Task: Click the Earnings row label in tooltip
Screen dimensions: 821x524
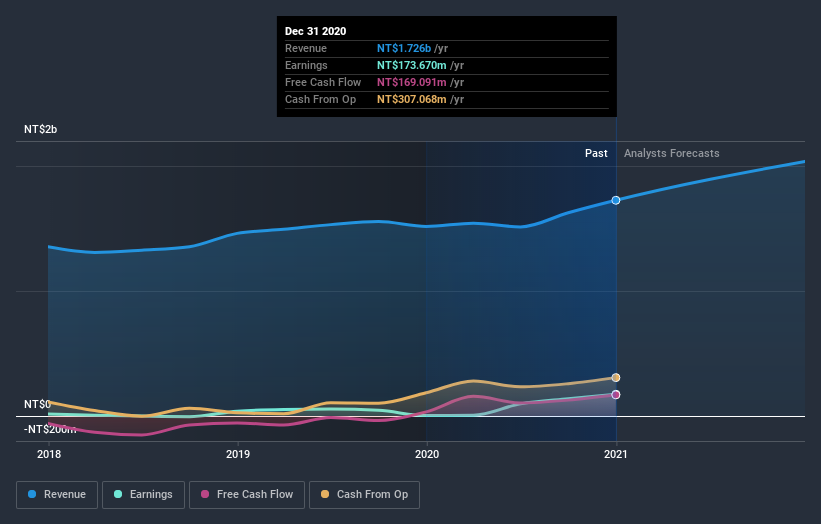Action: click(306, 65)
